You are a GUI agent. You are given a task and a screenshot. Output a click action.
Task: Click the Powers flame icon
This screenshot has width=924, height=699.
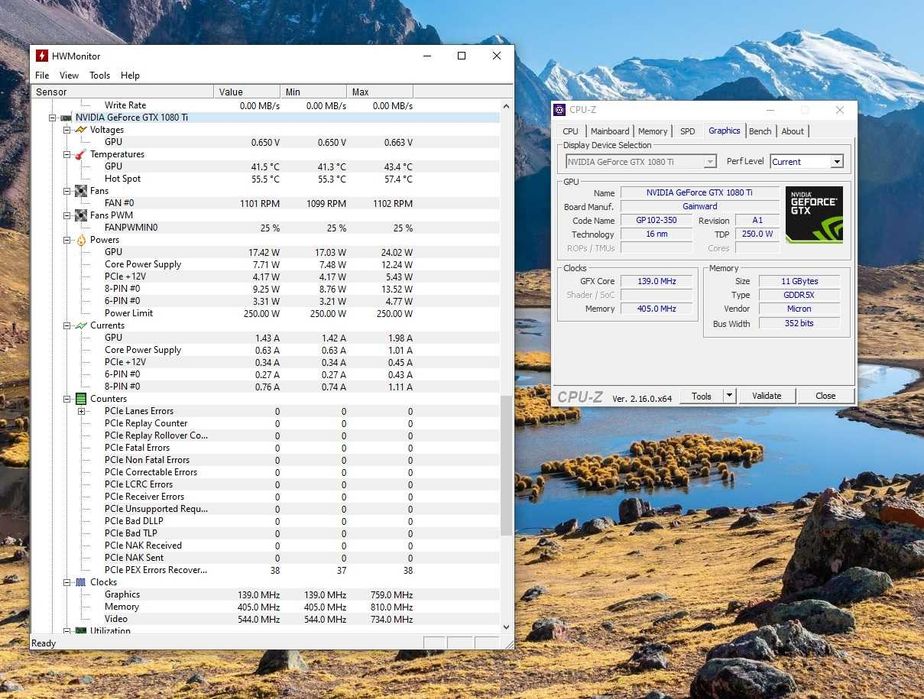point(81,240)
